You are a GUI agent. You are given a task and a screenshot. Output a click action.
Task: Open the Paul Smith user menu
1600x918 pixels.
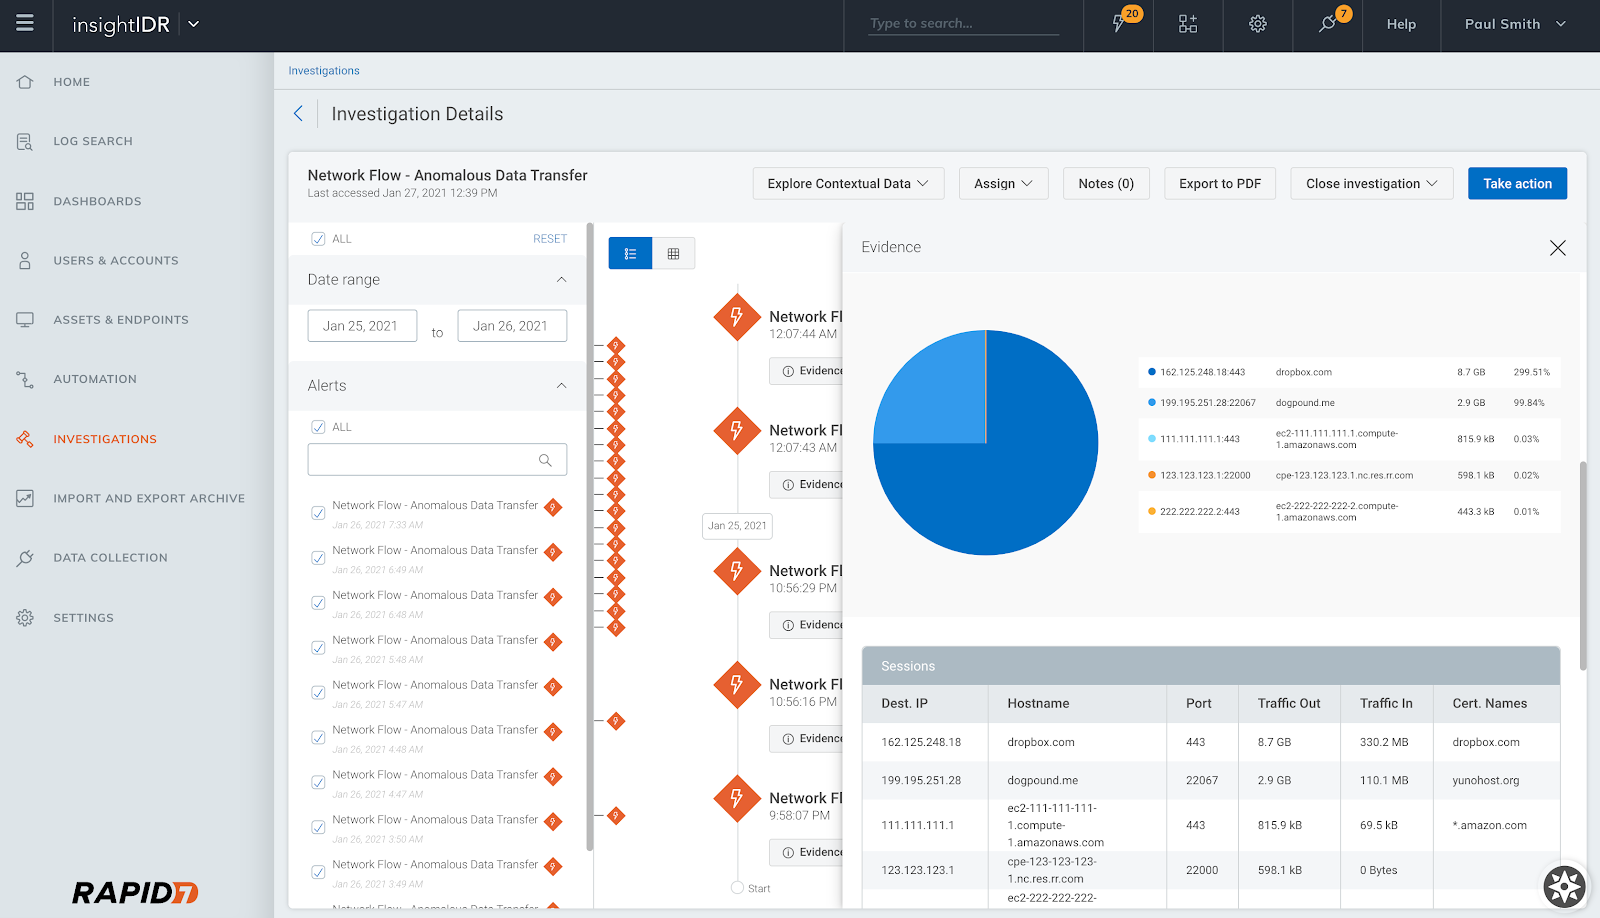click(1515, 24)
